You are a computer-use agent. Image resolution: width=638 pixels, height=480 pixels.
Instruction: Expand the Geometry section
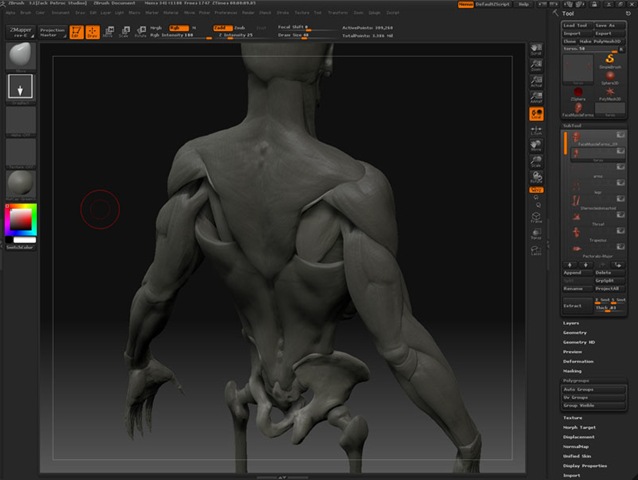(575, 333)
